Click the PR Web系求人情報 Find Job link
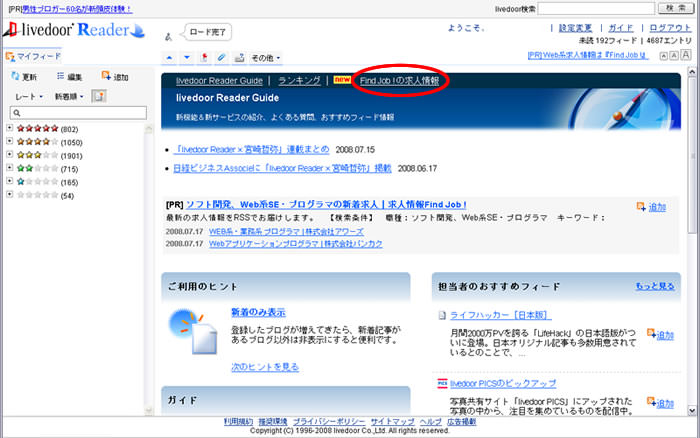 point(588,55)
